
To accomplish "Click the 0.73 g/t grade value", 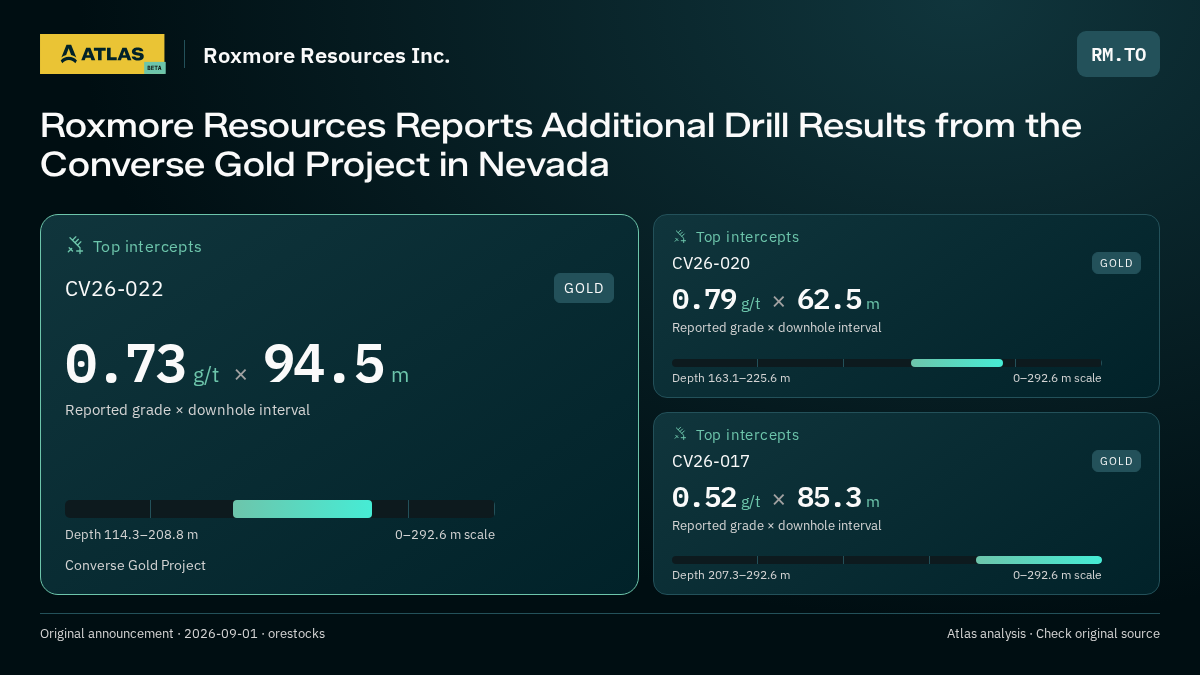I will coord(142,364).
